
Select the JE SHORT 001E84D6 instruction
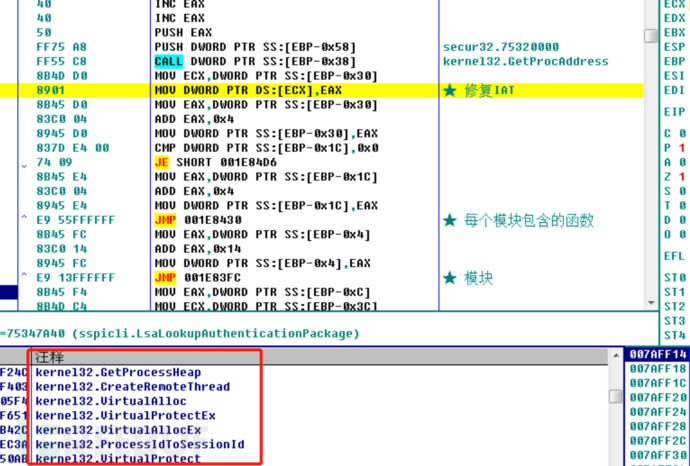coord(216,162)
